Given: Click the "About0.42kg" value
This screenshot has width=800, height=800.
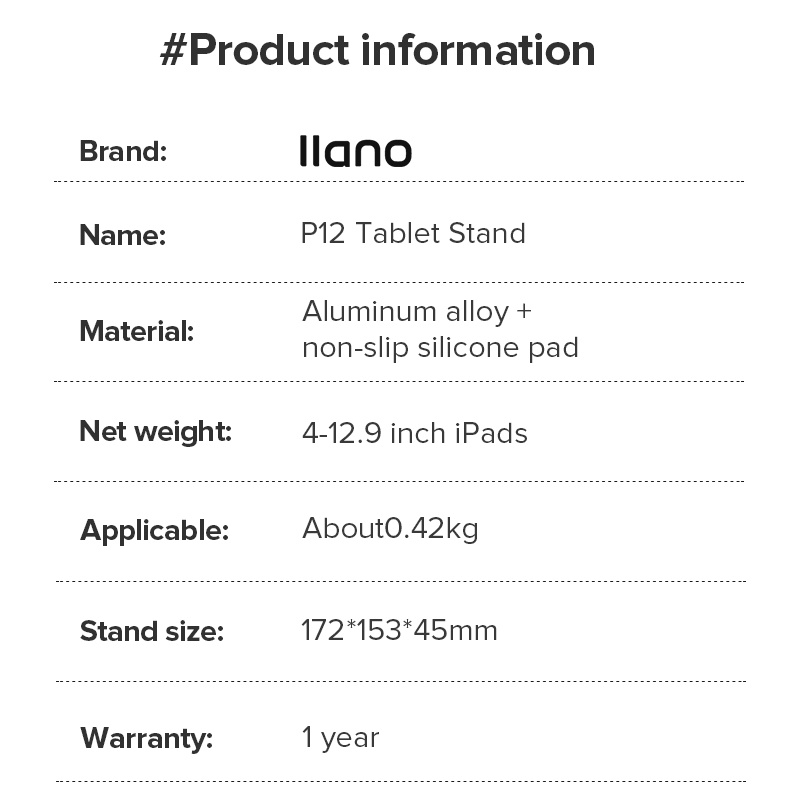Looking at the screenshot, I should pyautogui.click(x=390, y=529).
